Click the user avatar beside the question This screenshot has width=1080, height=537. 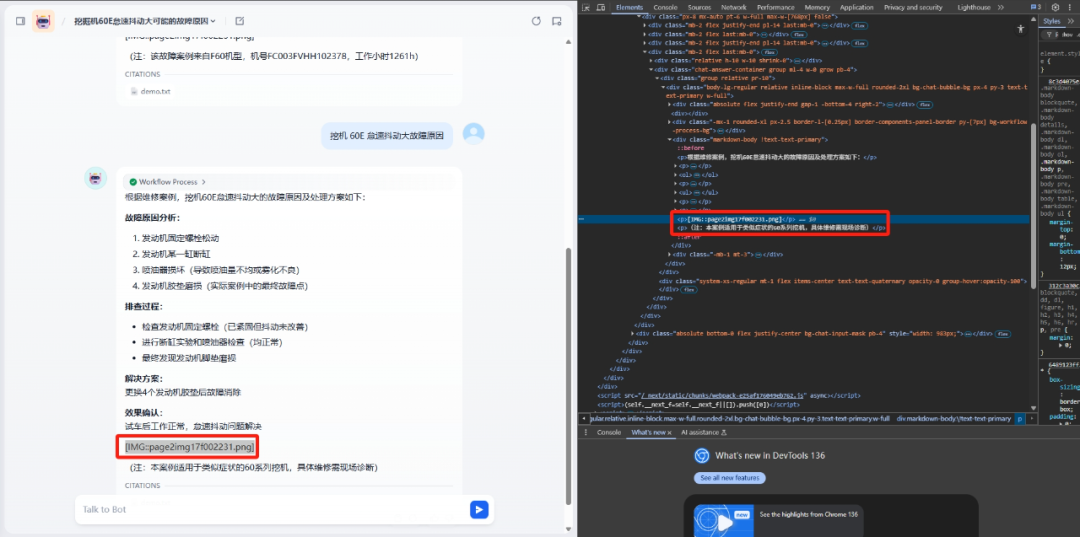pyautogui.click(x=473, y=134)
